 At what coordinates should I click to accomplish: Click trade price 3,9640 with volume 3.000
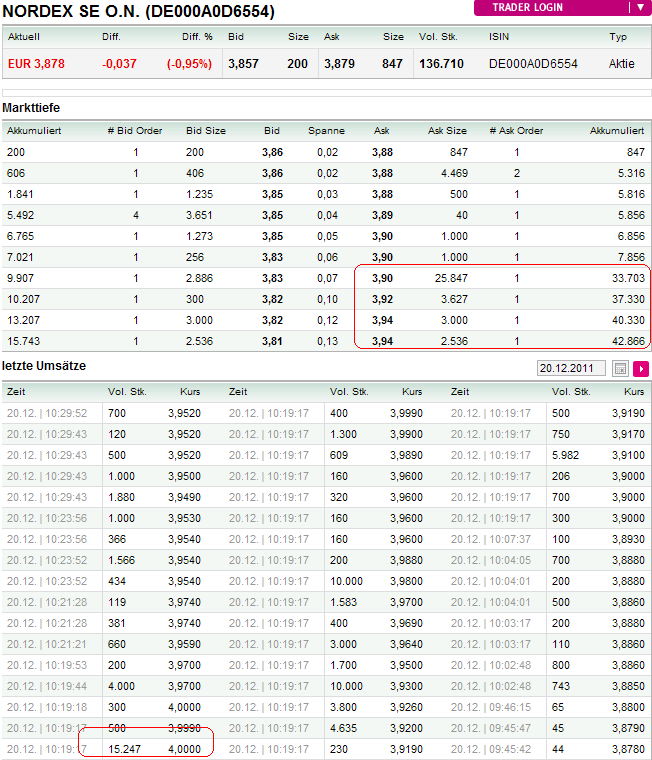coord(406,644)
